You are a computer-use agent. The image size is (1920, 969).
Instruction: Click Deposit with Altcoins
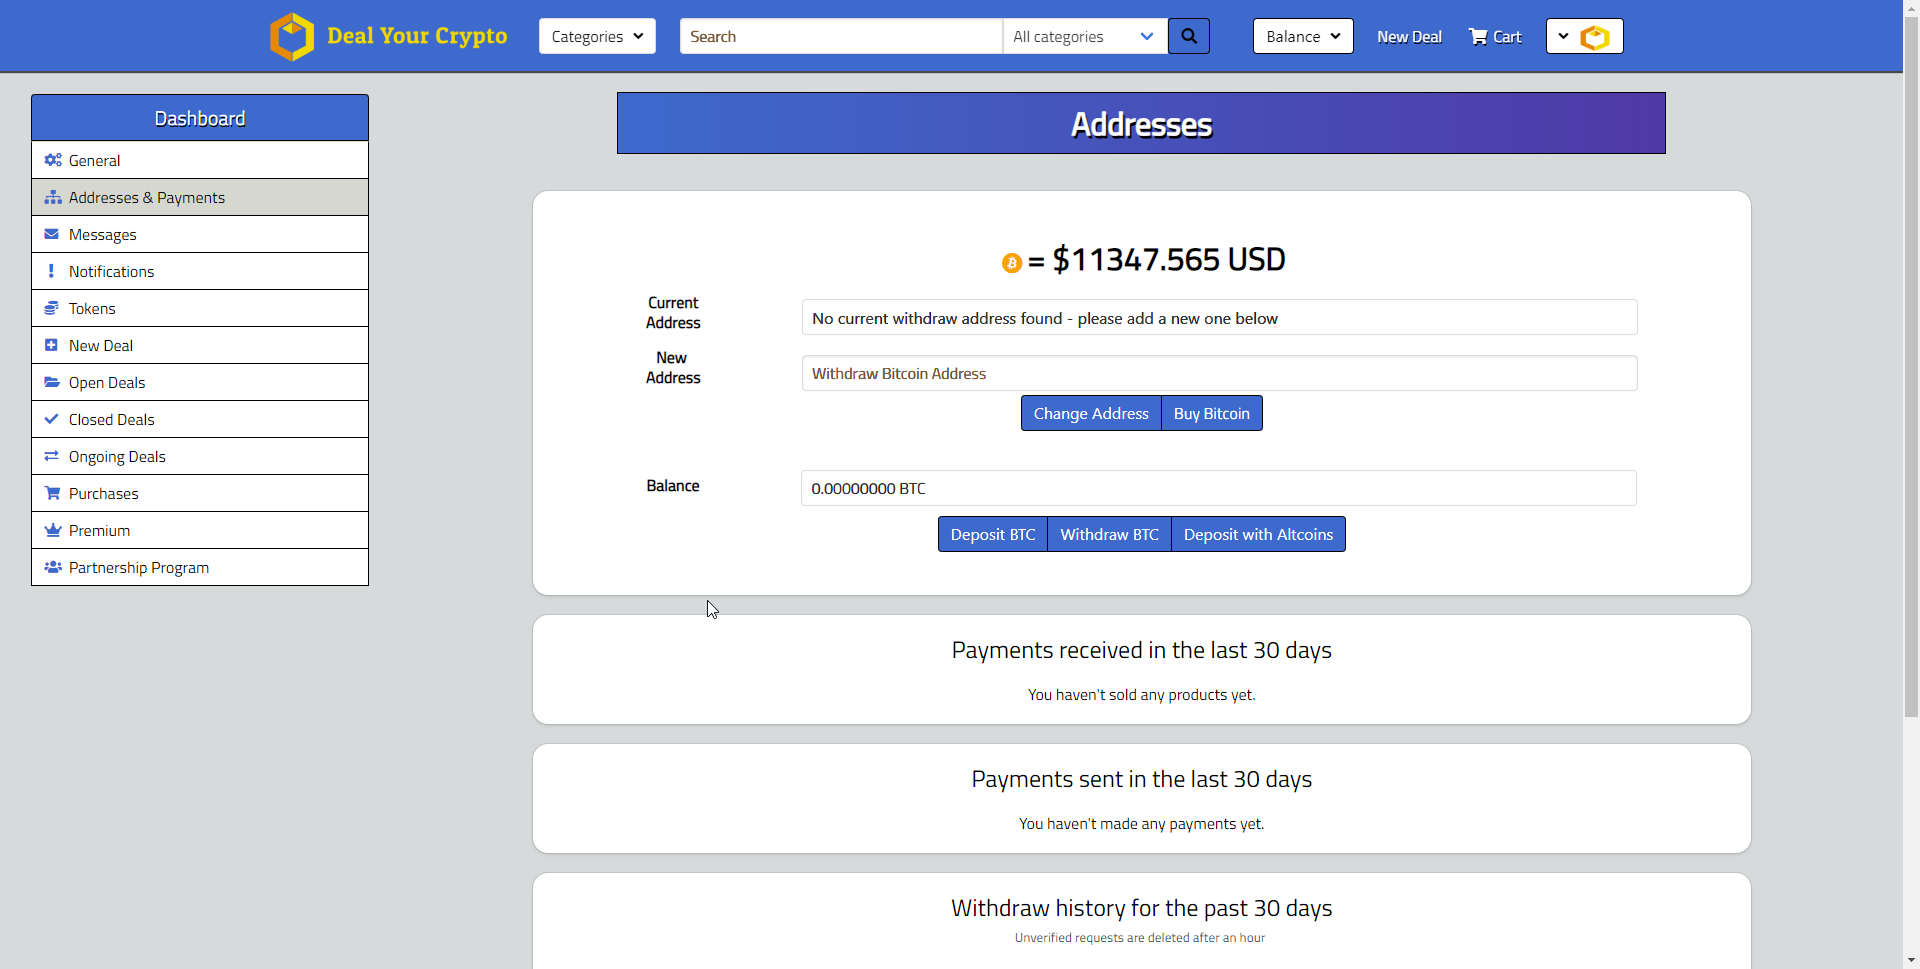tap(1258, 534)
